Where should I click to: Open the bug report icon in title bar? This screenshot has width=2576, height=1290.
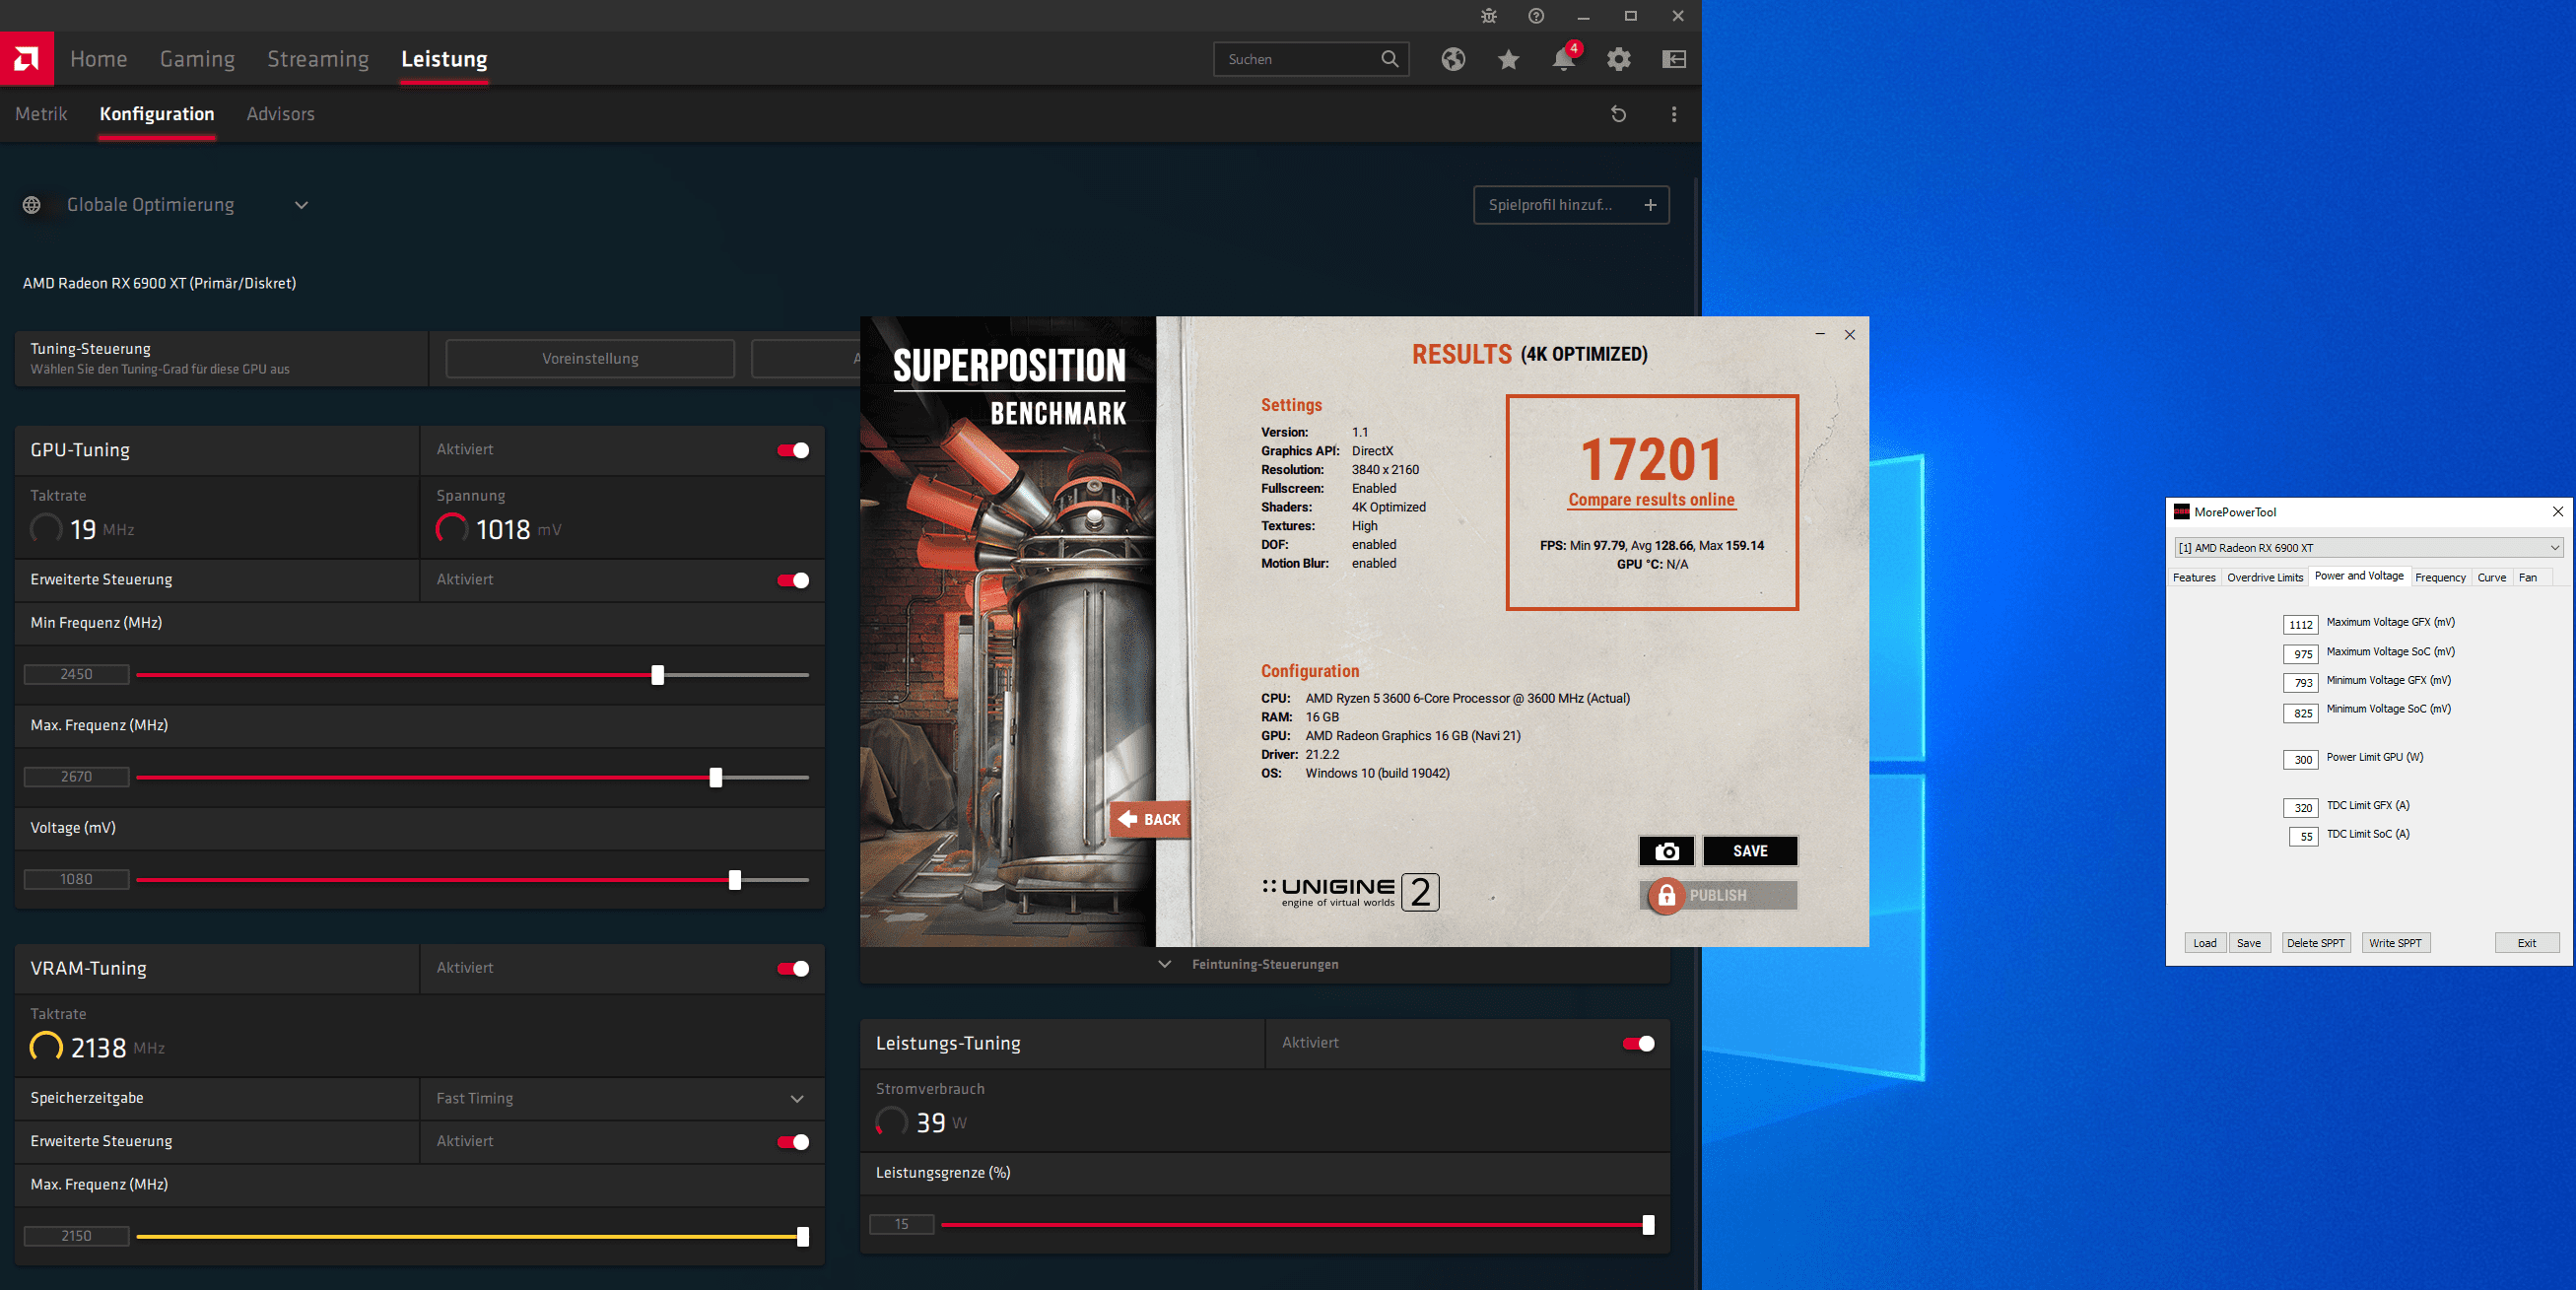[1489, 16]
